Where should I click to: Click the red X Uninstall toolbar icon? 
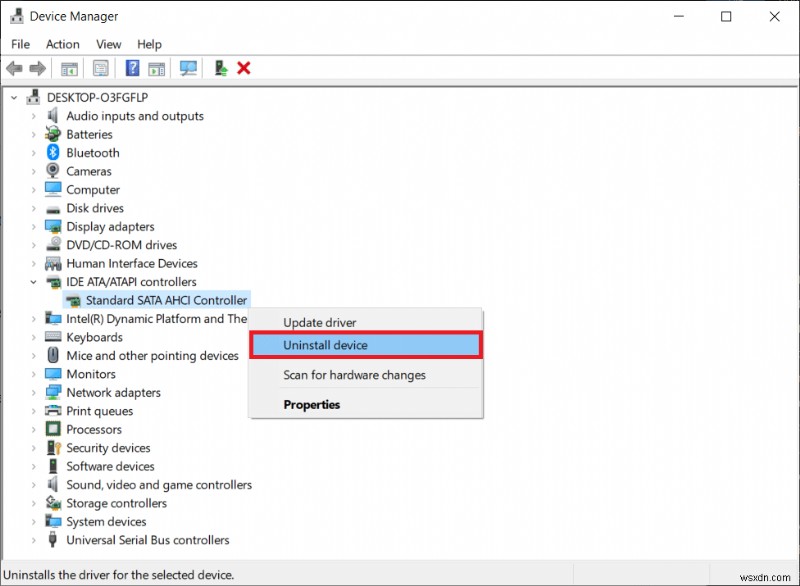coord(245,68)
